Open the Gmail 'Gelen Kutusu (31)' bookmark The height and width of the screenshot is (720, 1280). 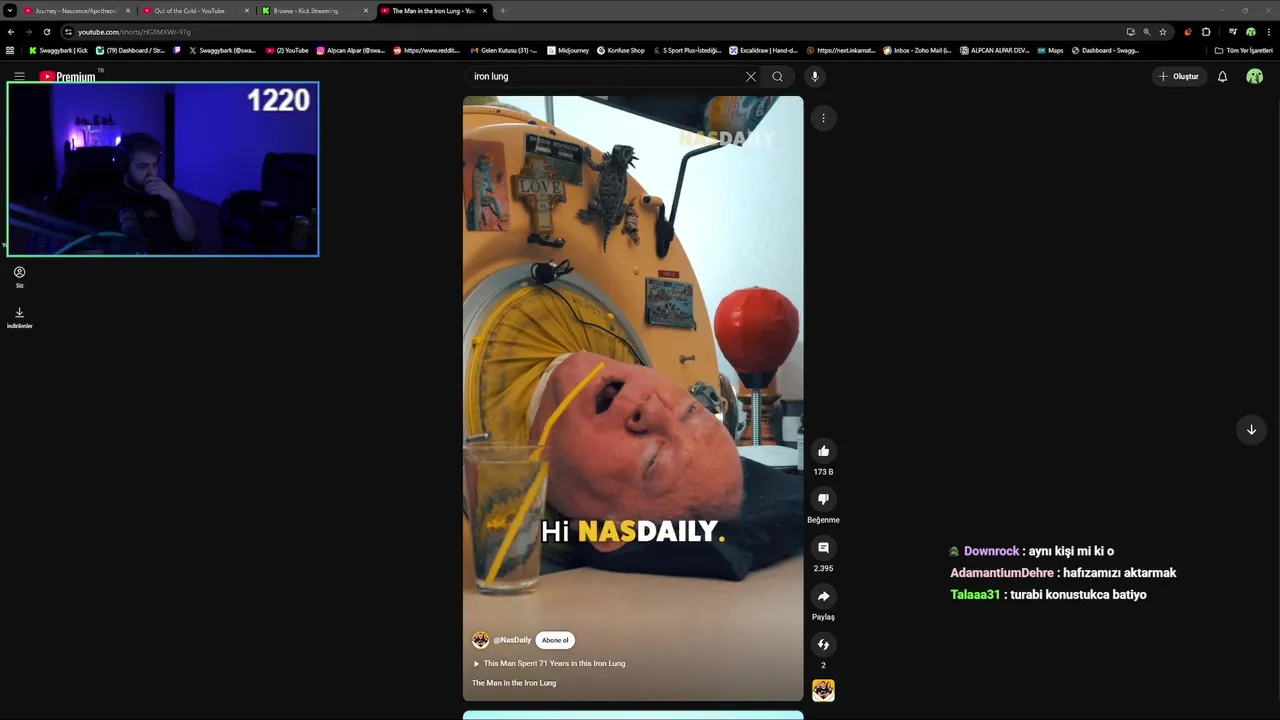point(503,50)
